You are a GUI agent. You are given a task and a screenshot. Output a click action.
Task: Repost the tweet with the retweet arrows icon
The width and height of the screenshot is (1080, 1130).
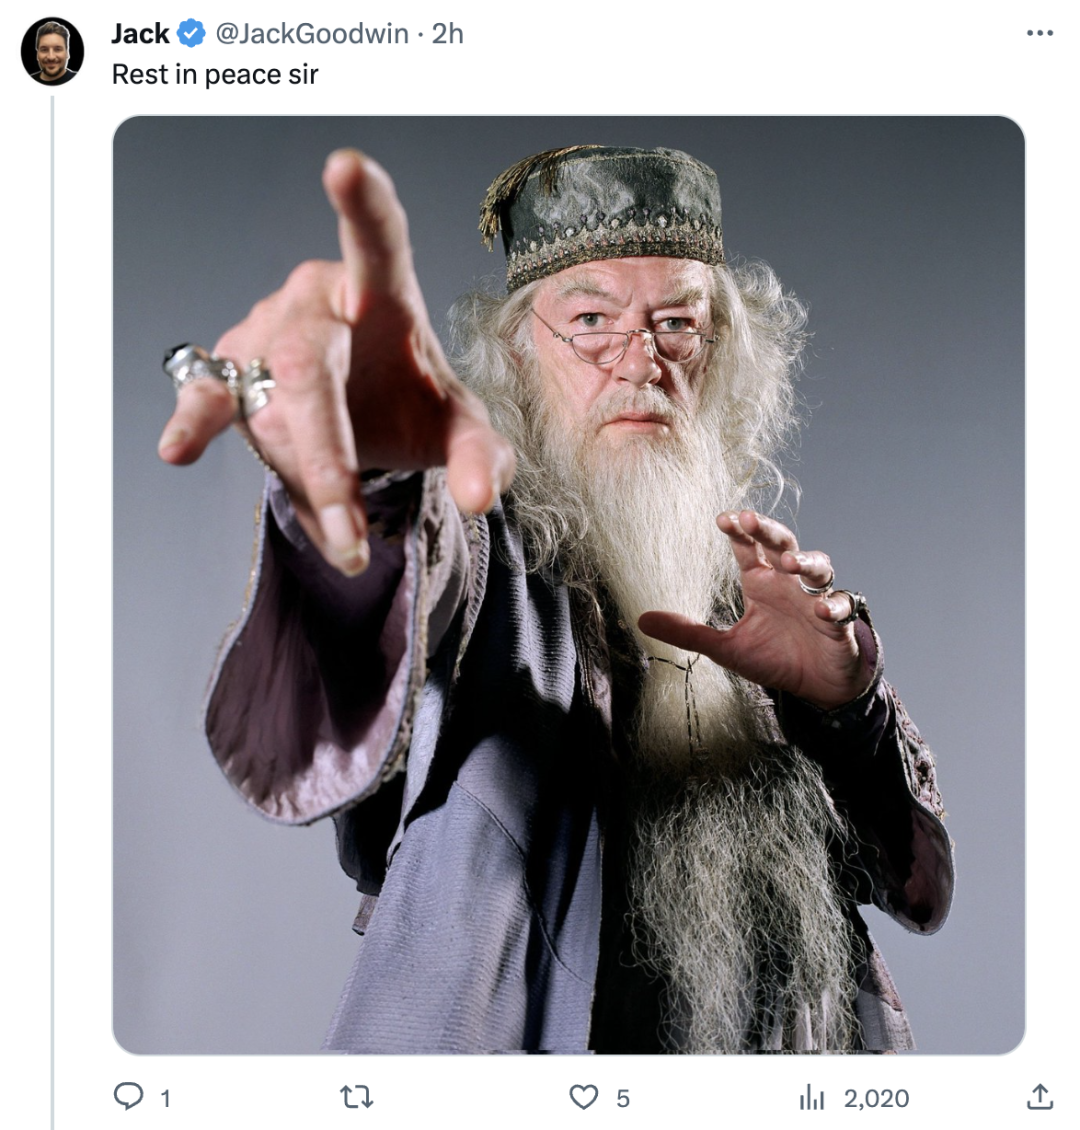point(356,1097)
